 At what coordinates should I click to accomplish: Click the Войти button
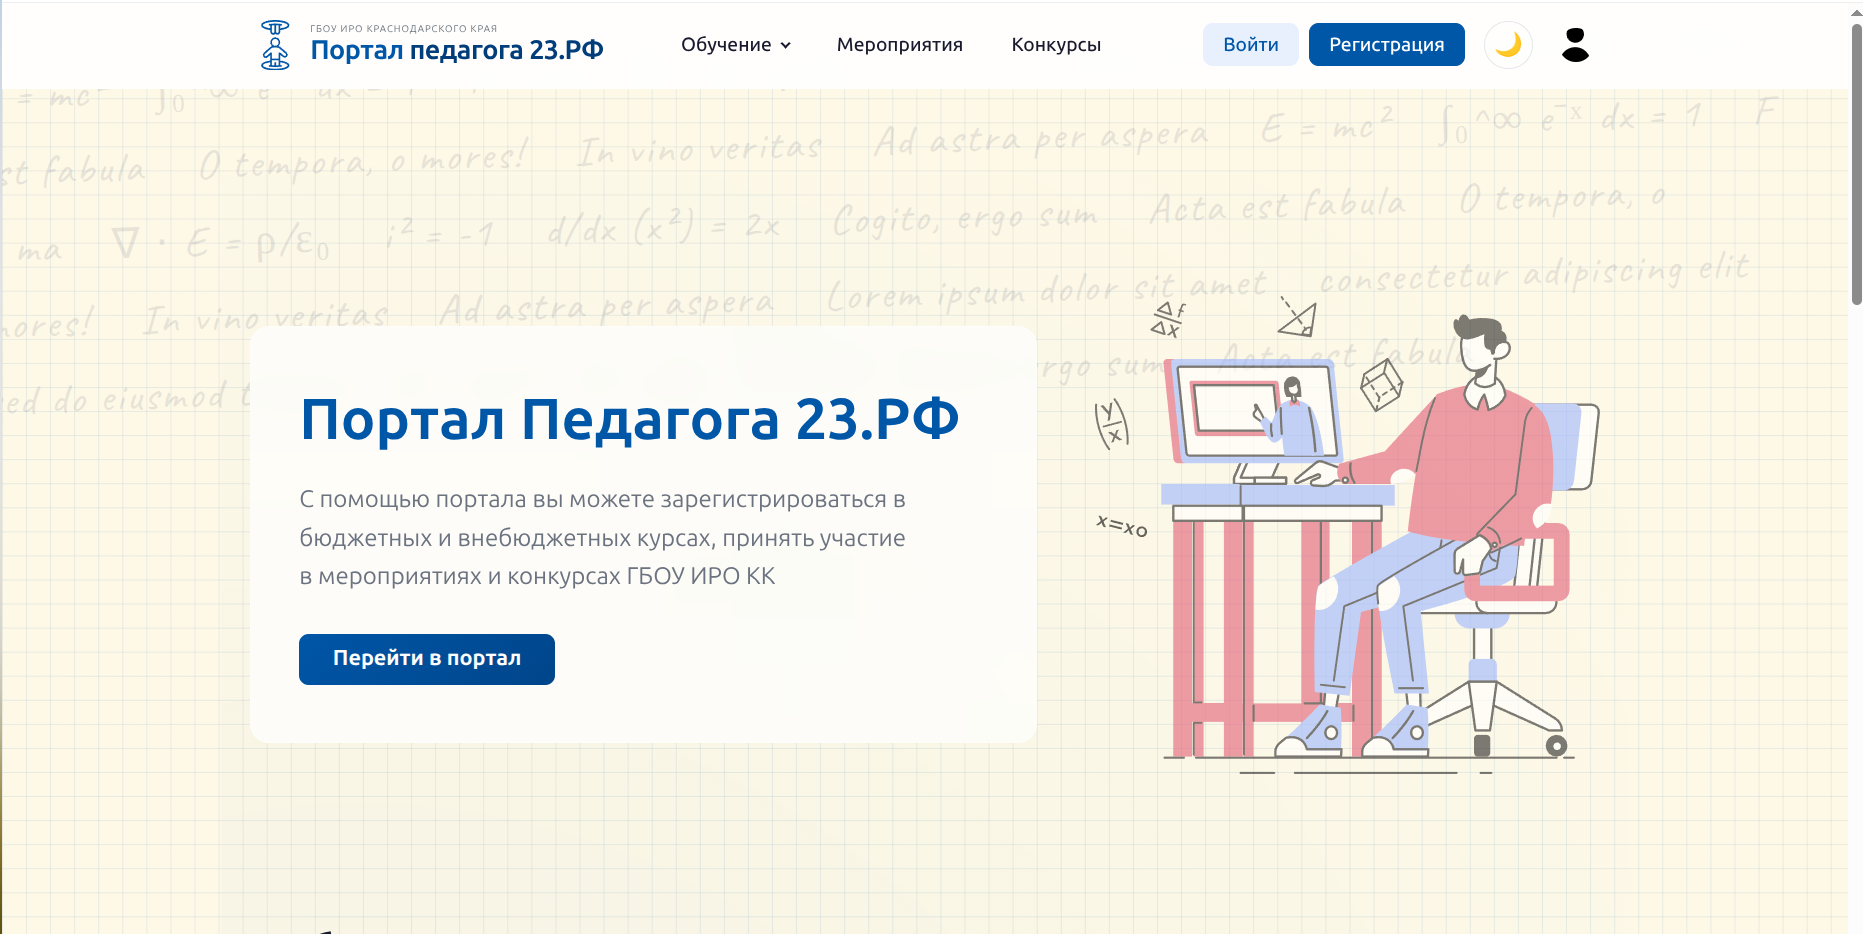point(1251,45)
